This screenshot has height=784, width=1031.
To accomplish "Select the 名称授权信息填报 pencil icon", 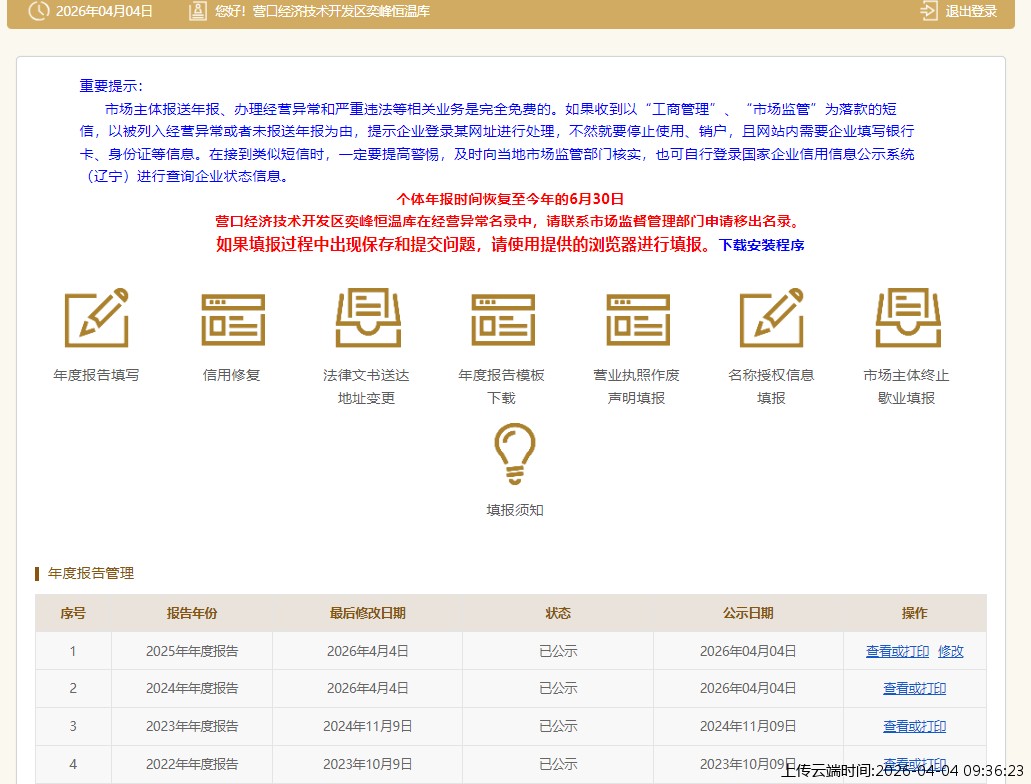I will tap(771, 318).
